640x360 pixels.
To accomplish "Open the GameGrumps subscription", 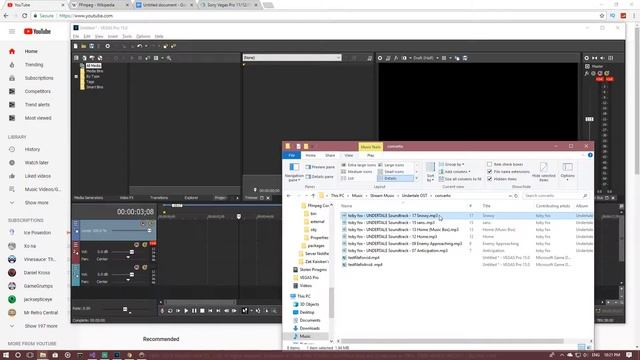I will click(38, 286).
